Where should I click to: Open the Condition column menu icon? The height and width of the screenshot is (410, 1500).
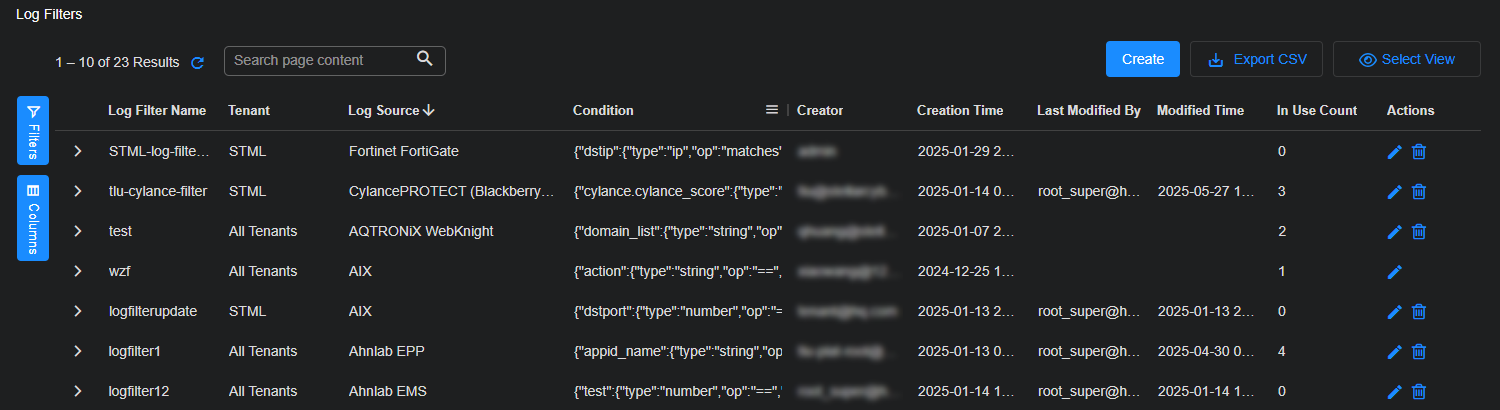click(x=772, y=110)
